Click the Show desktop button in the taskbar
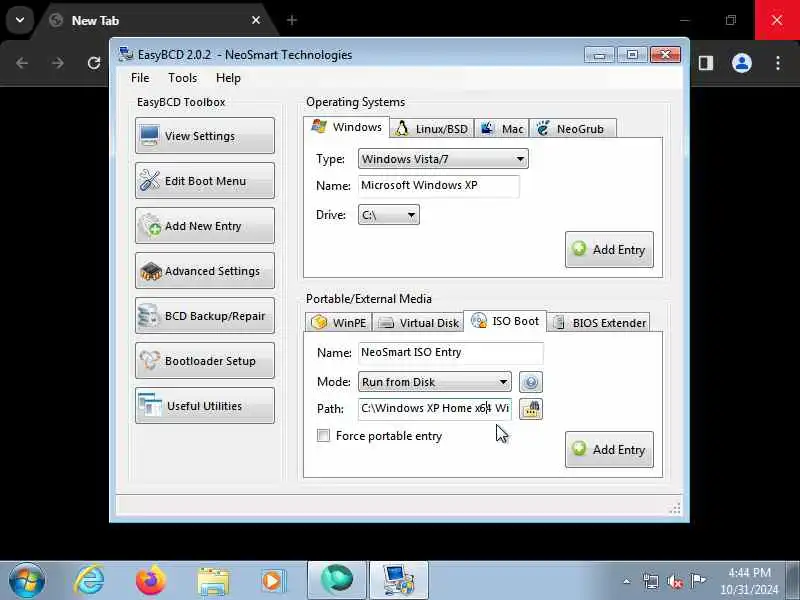 pos(793,581)
